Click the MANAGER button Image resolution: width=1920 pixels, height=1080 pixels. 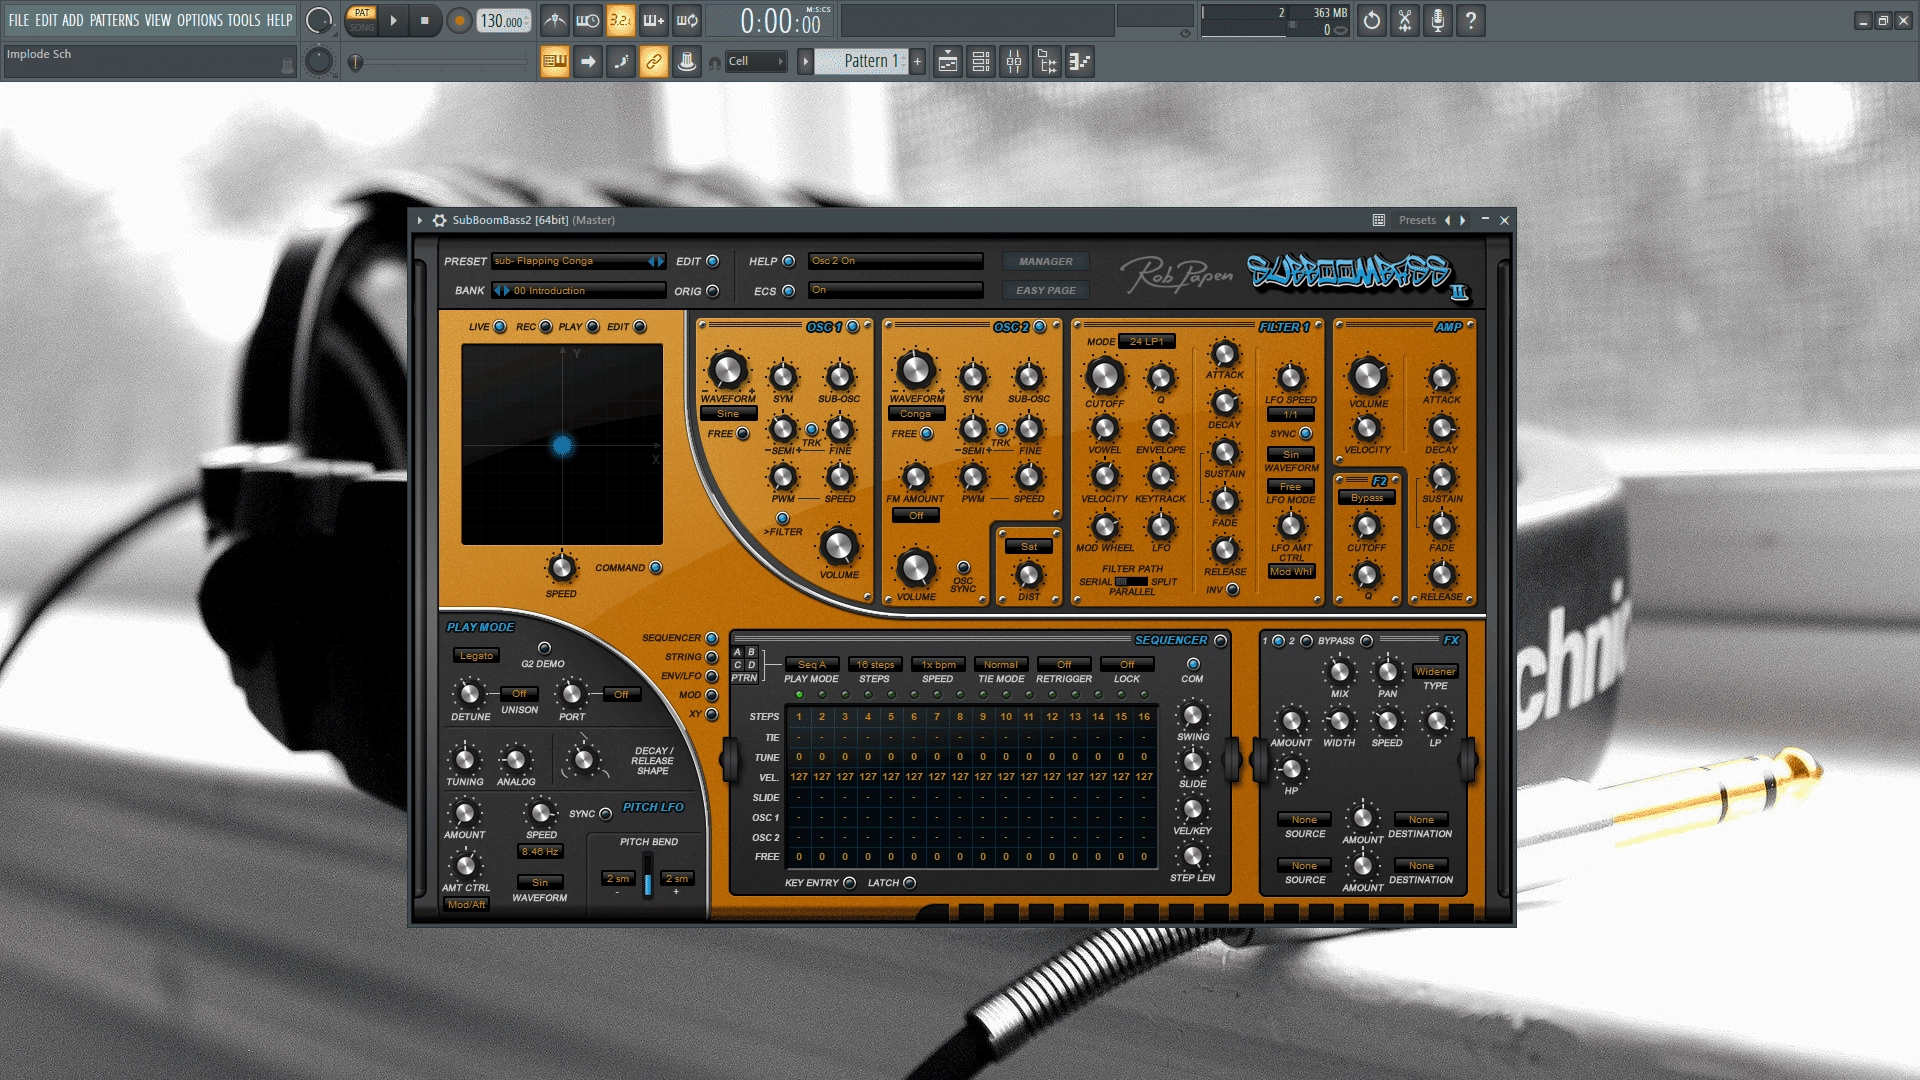1046,262
